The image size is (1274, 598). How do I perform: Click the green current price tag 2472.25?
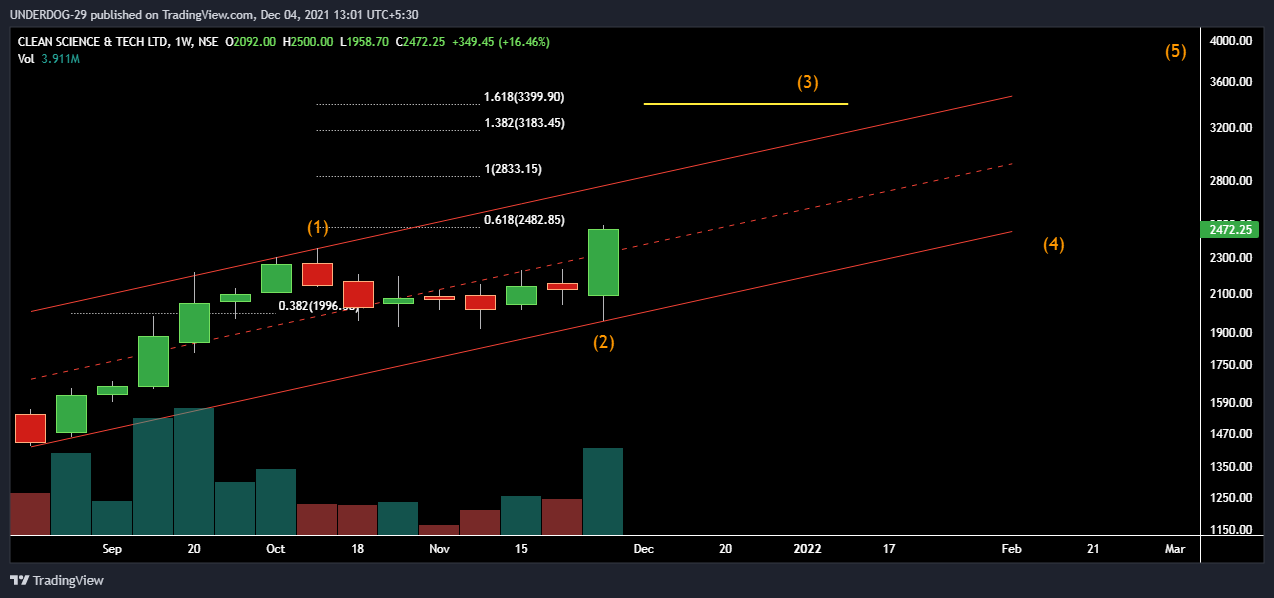pyautogui.click(x=1231, y=230)
